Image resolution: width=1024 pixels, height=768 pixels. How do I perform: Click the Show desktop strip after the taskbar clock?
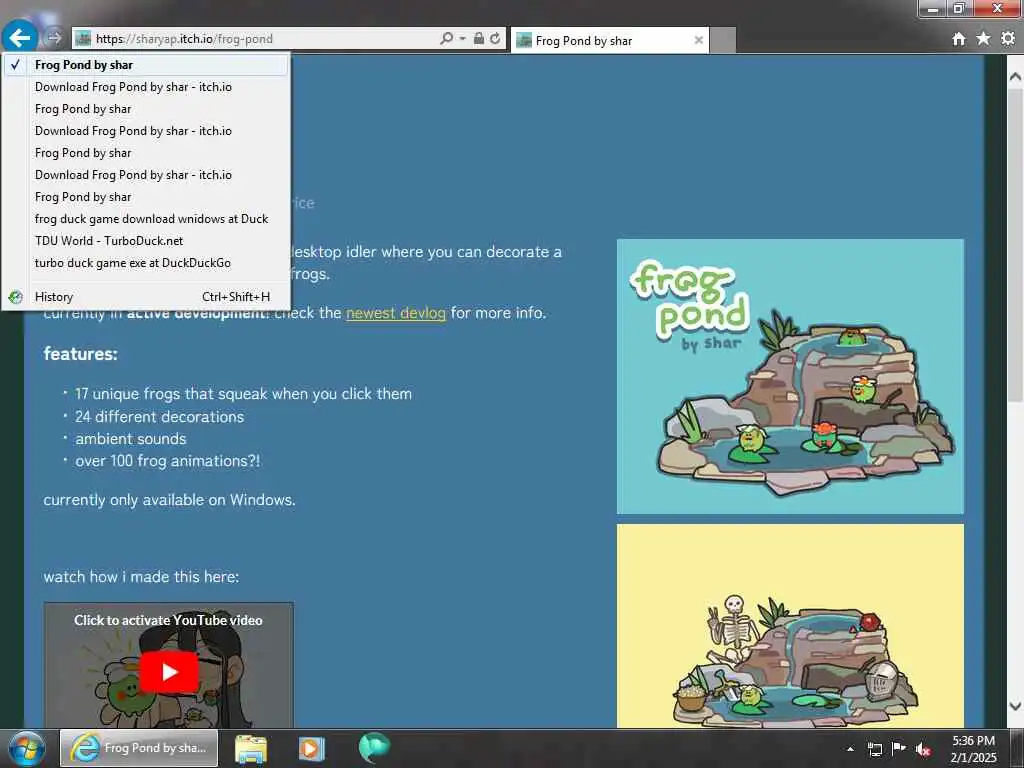tap(1017, 748)
